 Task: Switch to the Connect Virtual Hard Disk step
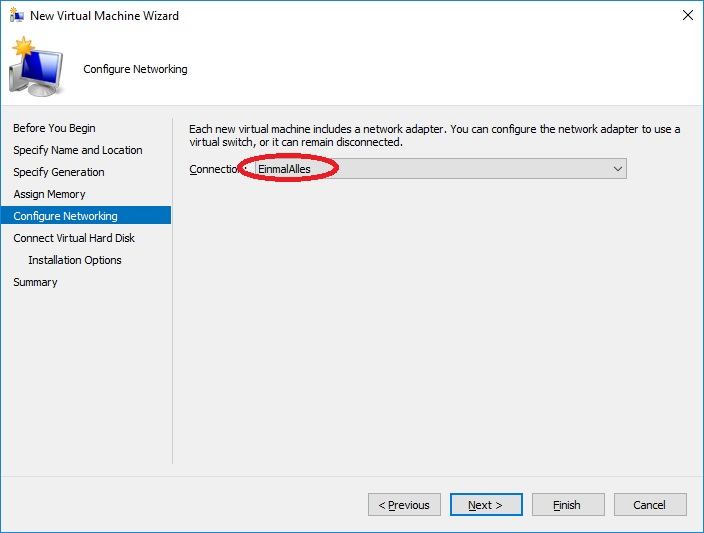coord(74,238)
